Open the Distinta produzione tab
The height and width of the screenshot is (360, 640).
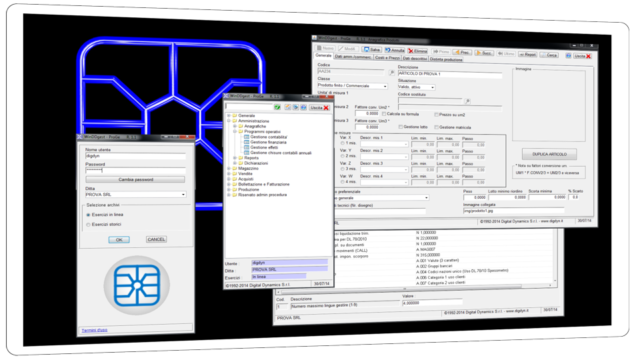pyautogui.click(x=447, y=60)
